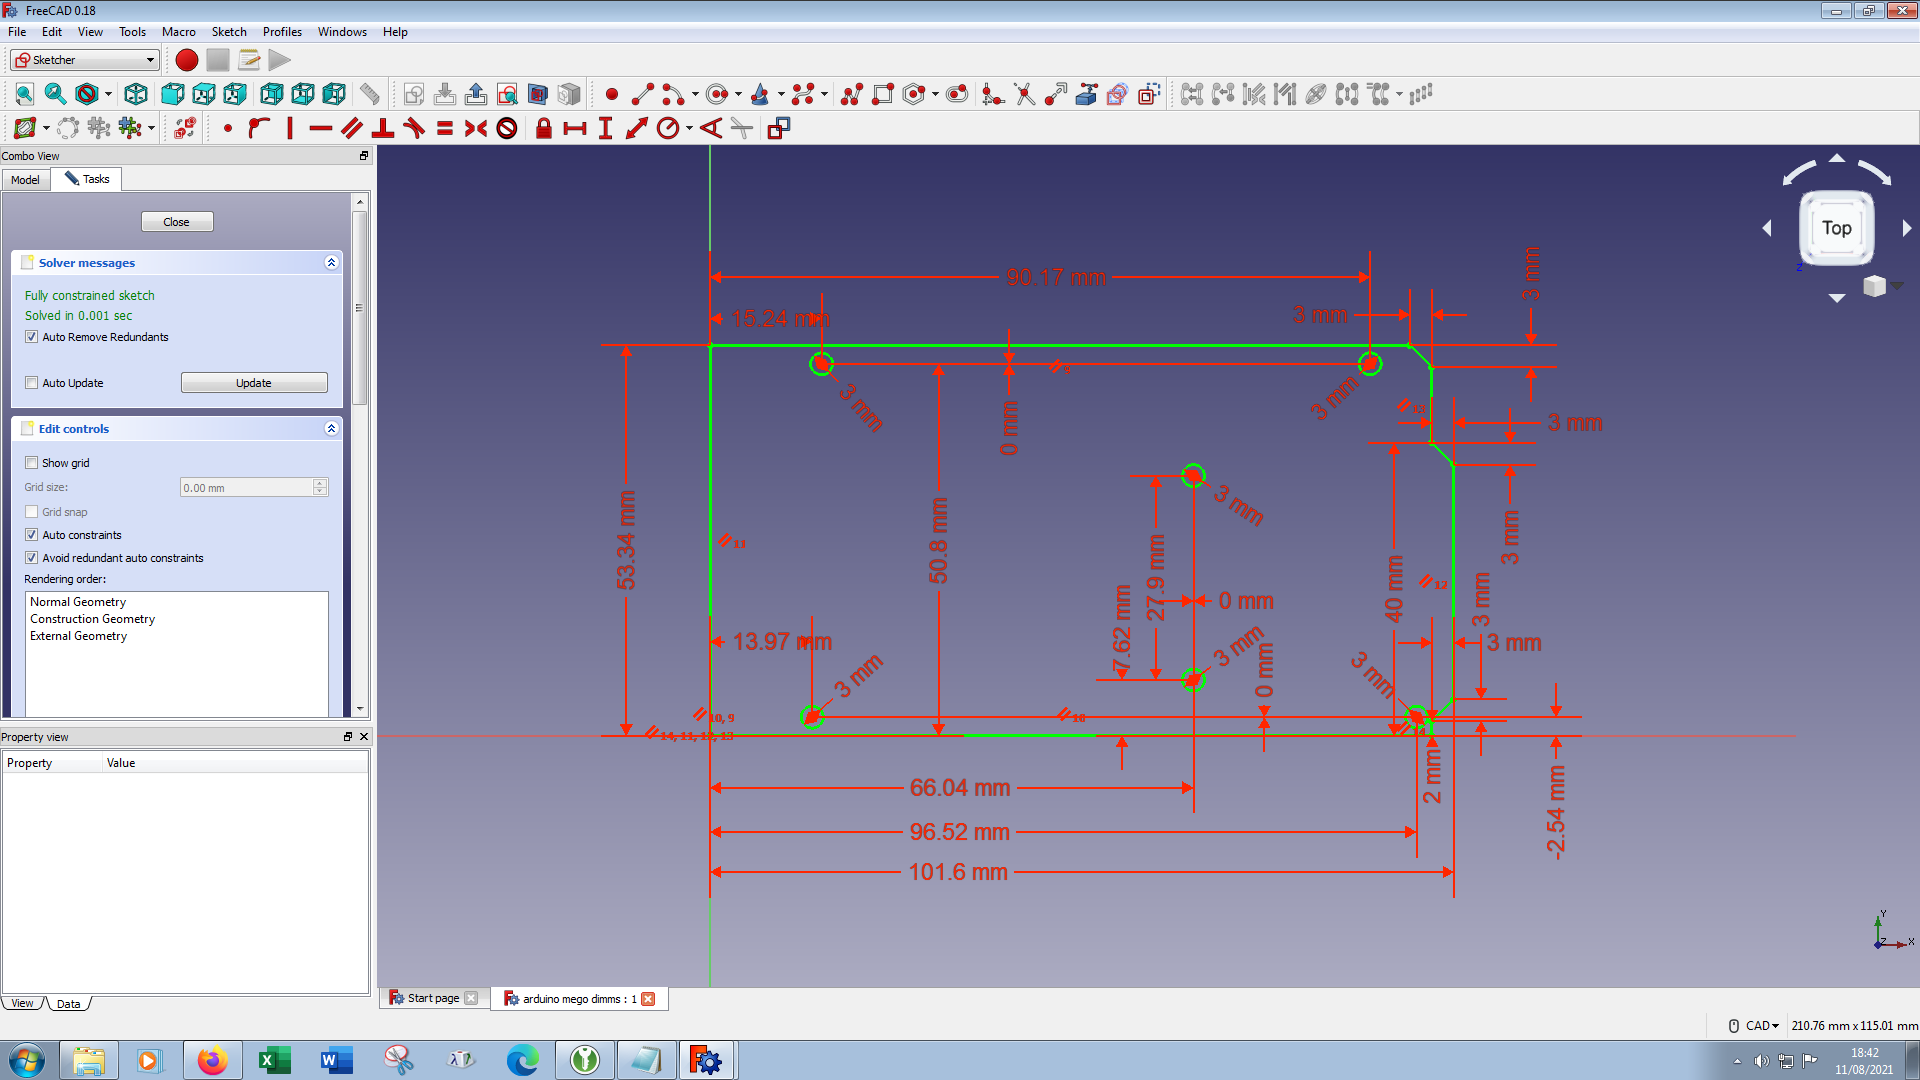1920x1080 pixels.
Task: Click the FreeCAD taskbar icon
Action: click(x=707, y=1060)
